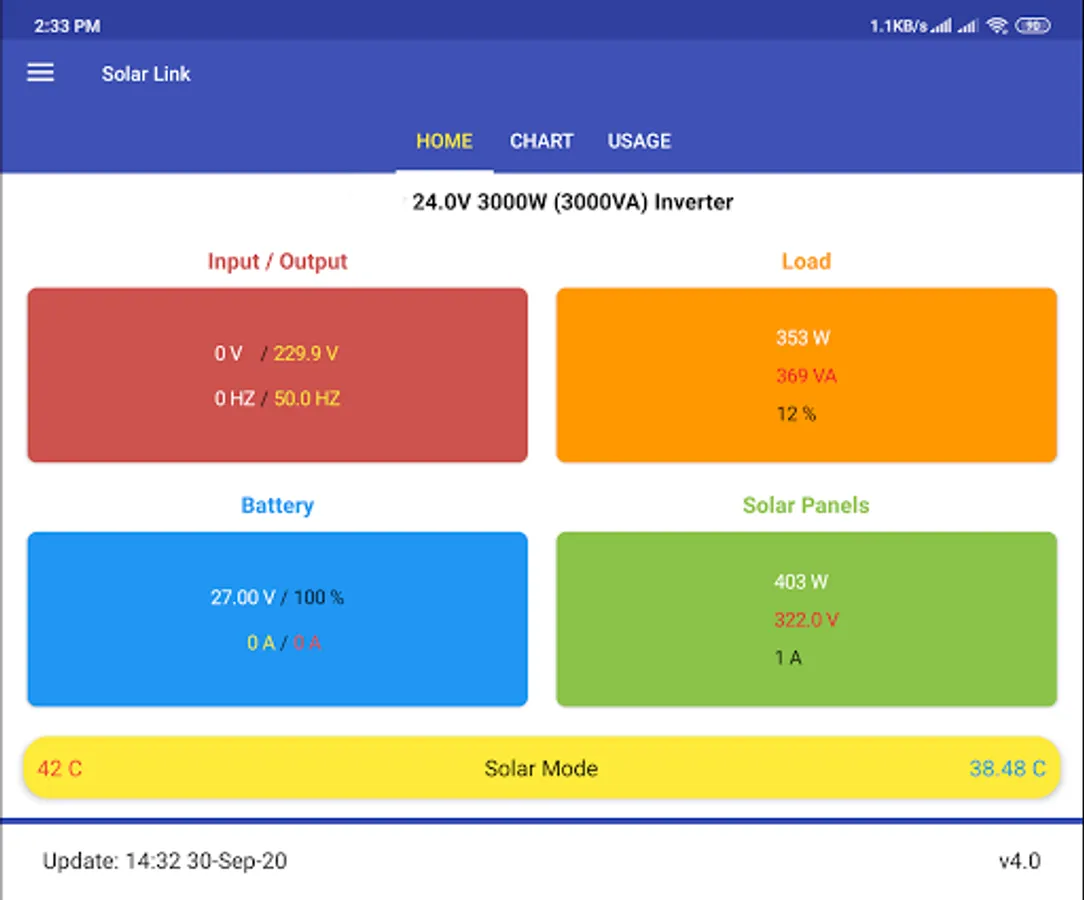
Task: Tap the red 0 A battery discharge current
Action: 307,643
